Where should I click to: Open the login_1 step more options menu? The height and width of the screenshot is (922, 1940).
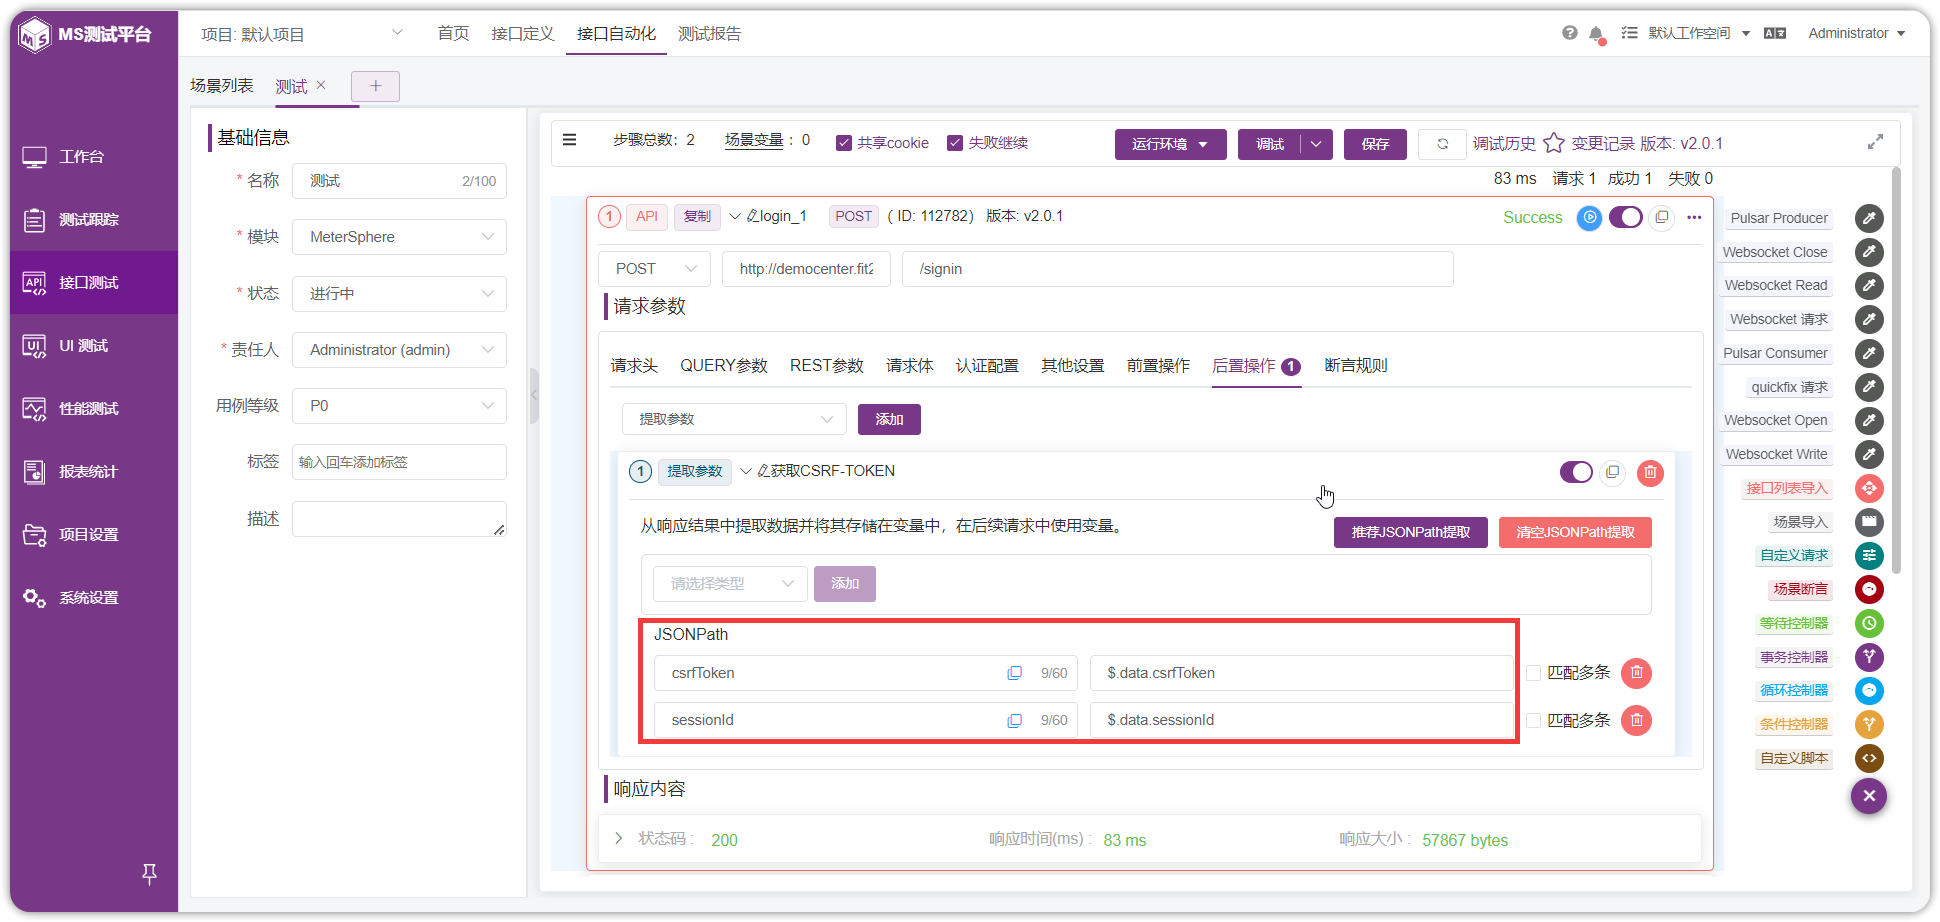[1694, 217]
